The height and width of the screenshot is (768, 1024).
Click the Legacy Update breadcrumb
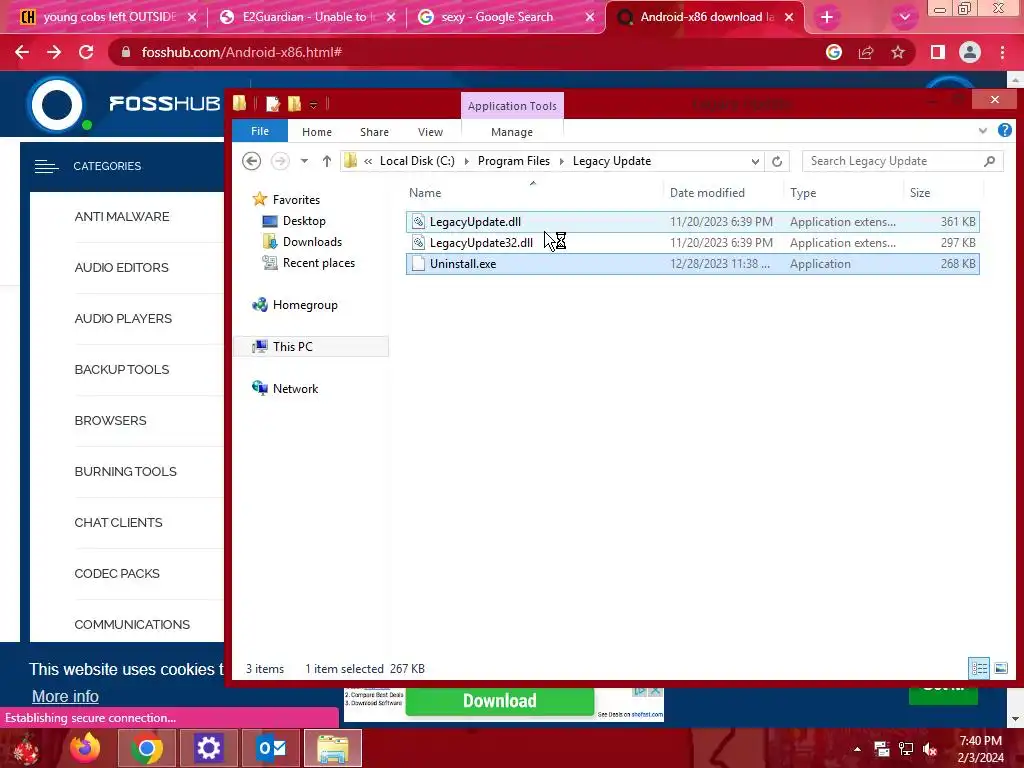click(612, 161)
